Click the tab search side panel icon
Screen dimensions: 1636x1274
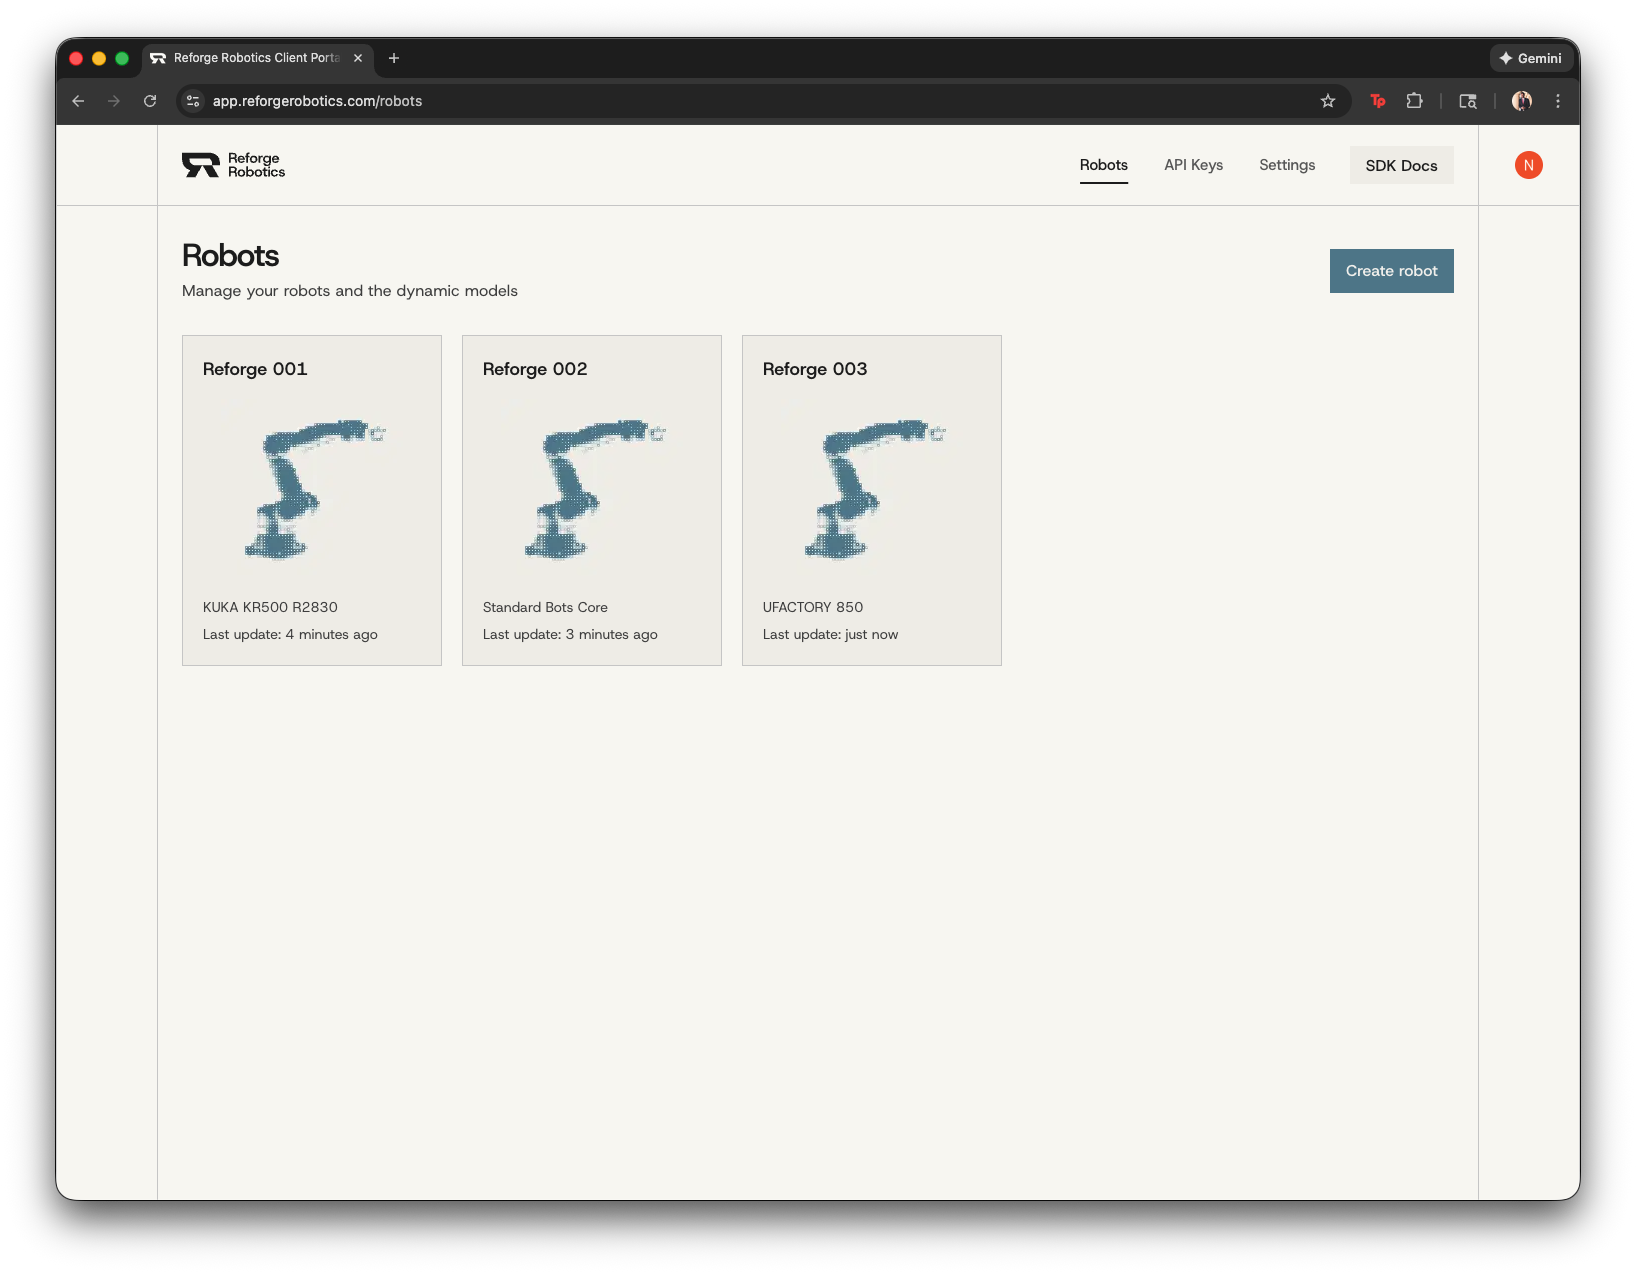click(1468, 101)
